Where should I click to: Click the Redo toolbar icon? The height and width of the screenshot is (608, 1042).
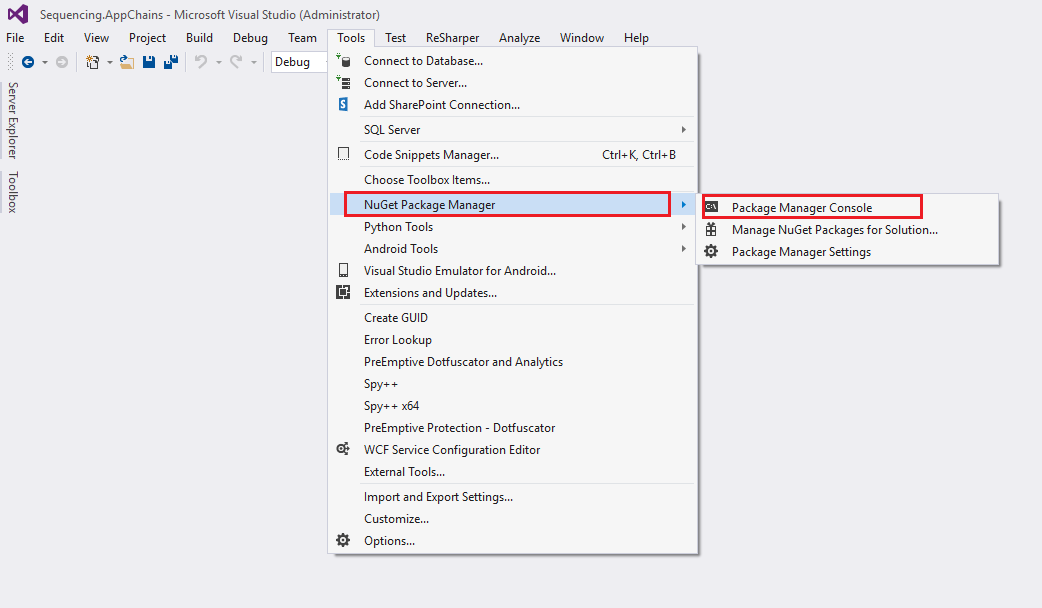pos(236,62)
